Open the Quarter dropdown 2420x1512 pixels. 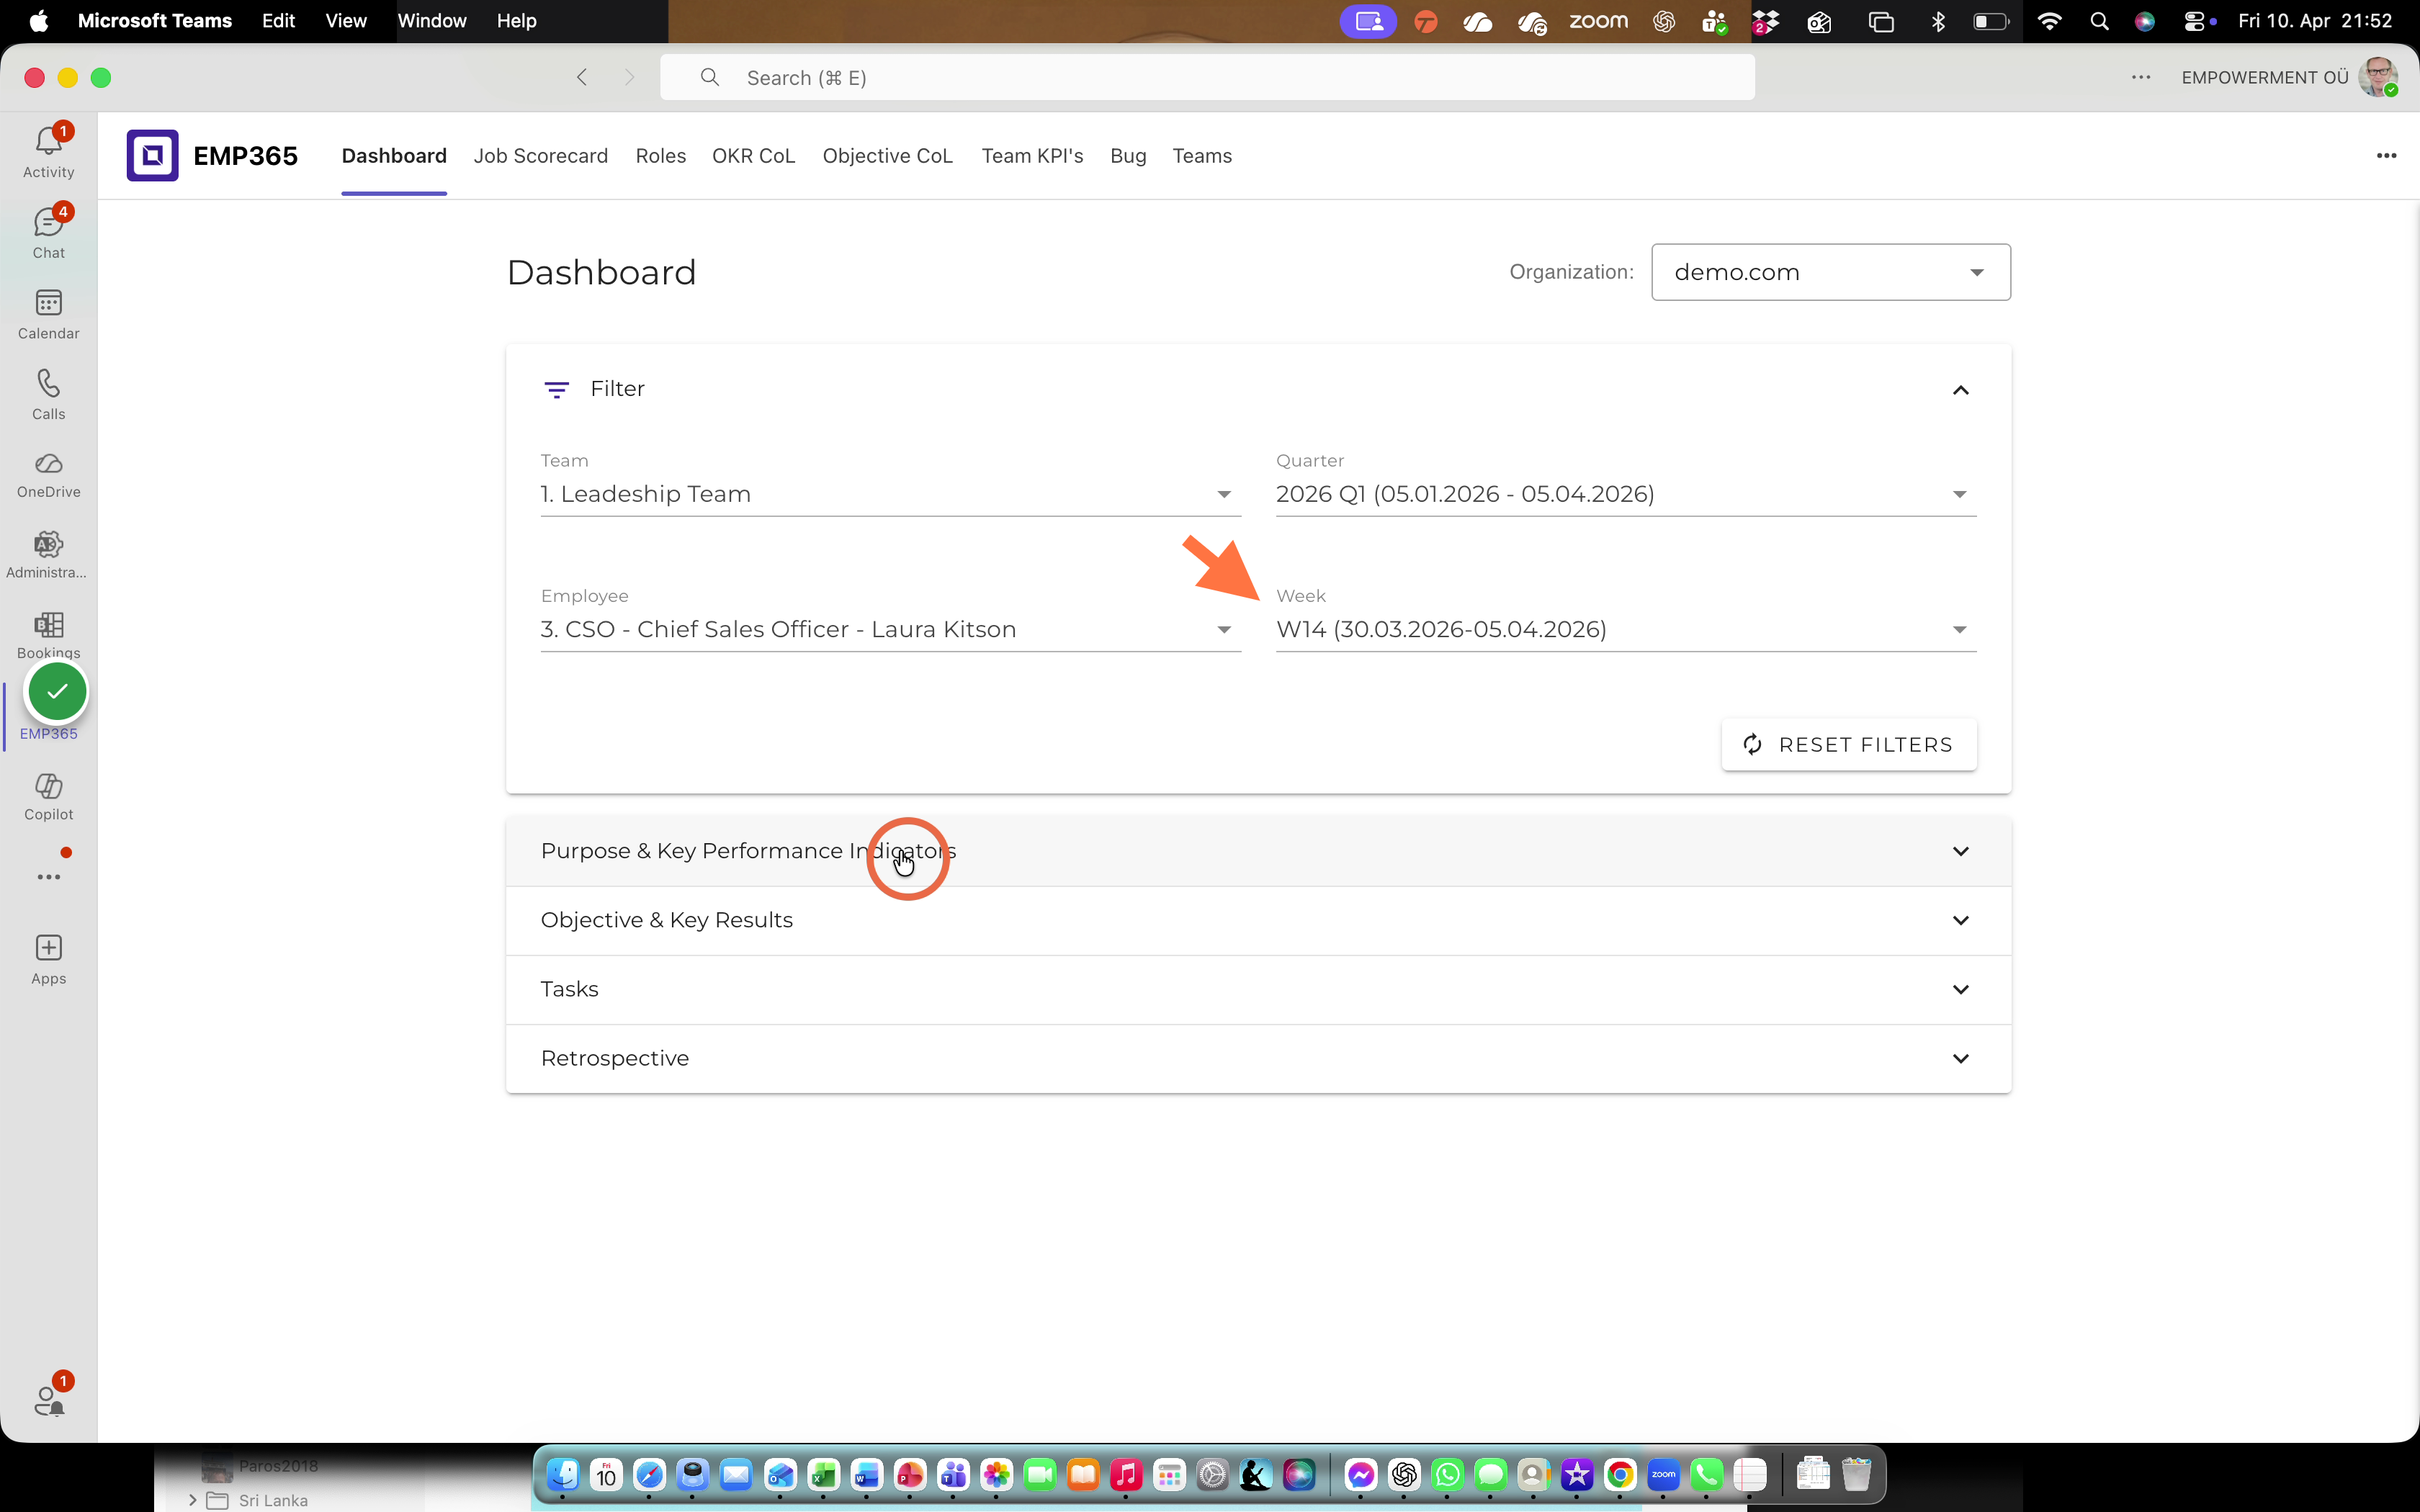(1626, 494)
